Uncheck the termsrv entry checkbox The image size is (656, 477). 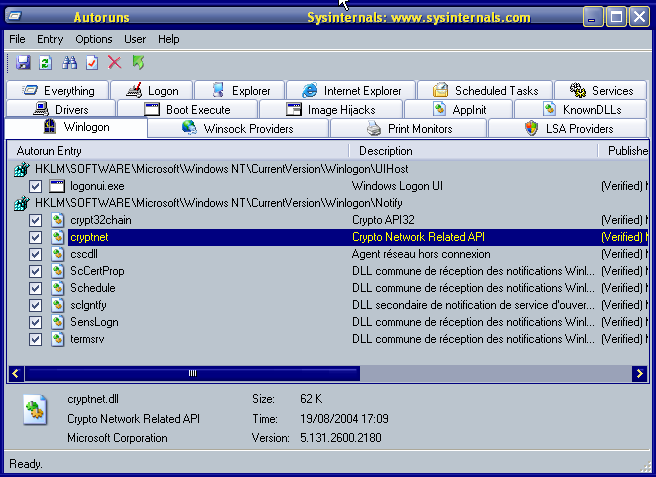coord(36,339)
